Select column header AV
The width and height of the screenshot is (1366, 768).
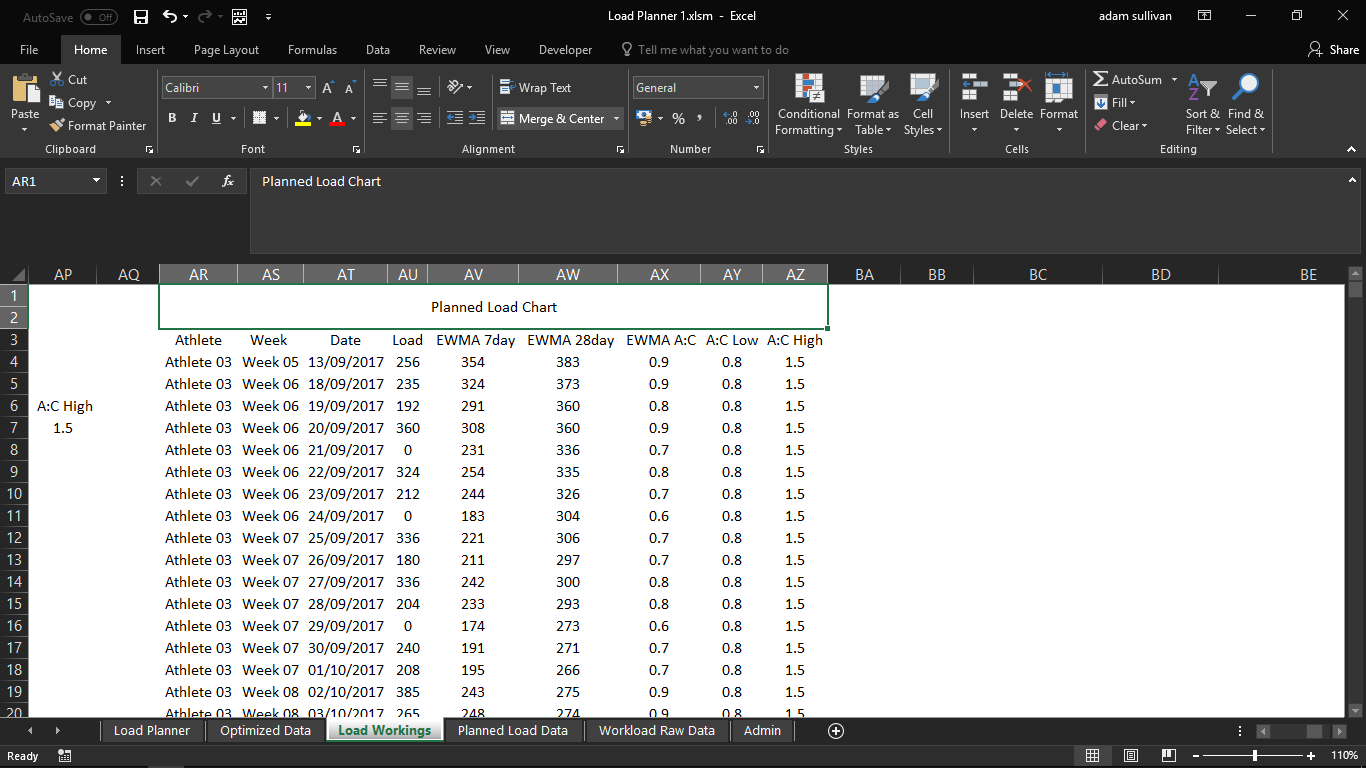pos(473,275)
